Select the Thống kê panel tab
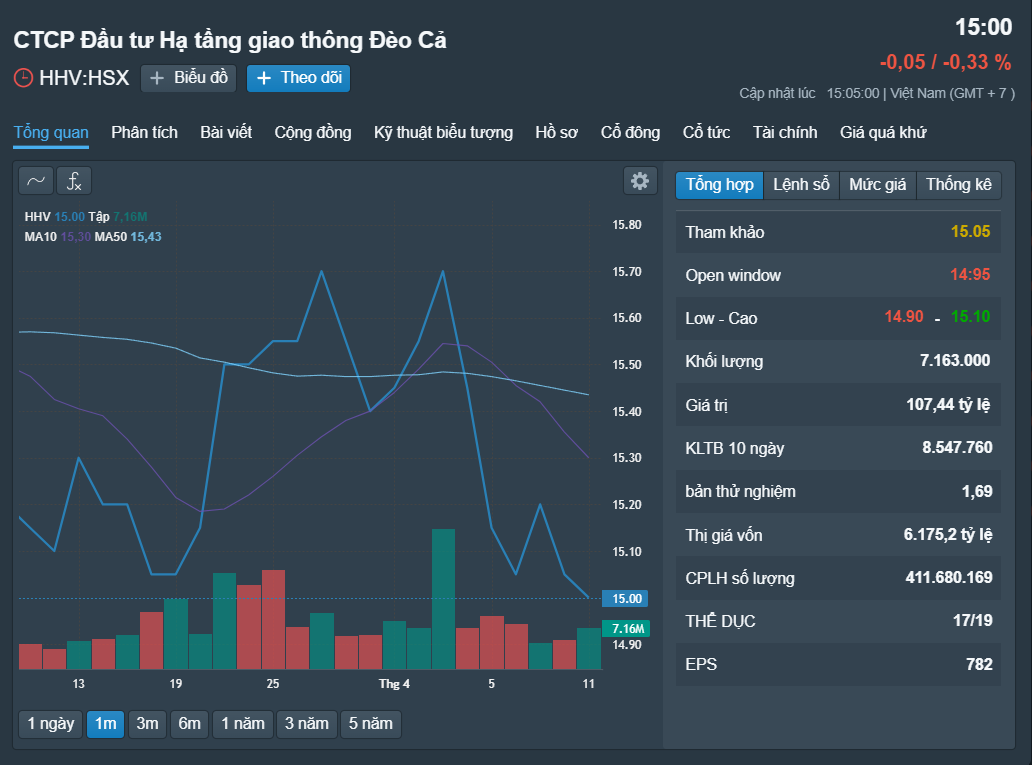The image size is (1032, 765). (958, 185)
